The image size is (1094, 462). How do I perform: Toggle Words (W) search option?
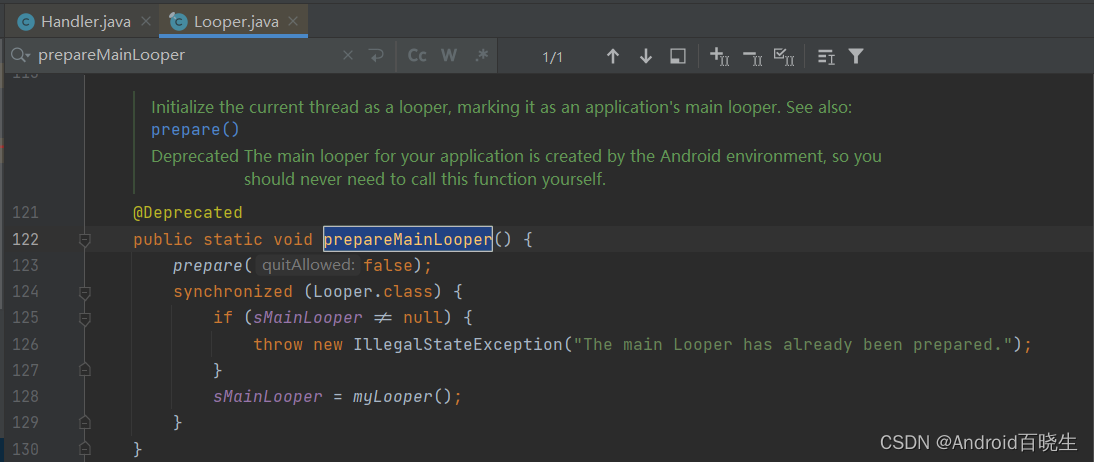[x=449, y=56]
